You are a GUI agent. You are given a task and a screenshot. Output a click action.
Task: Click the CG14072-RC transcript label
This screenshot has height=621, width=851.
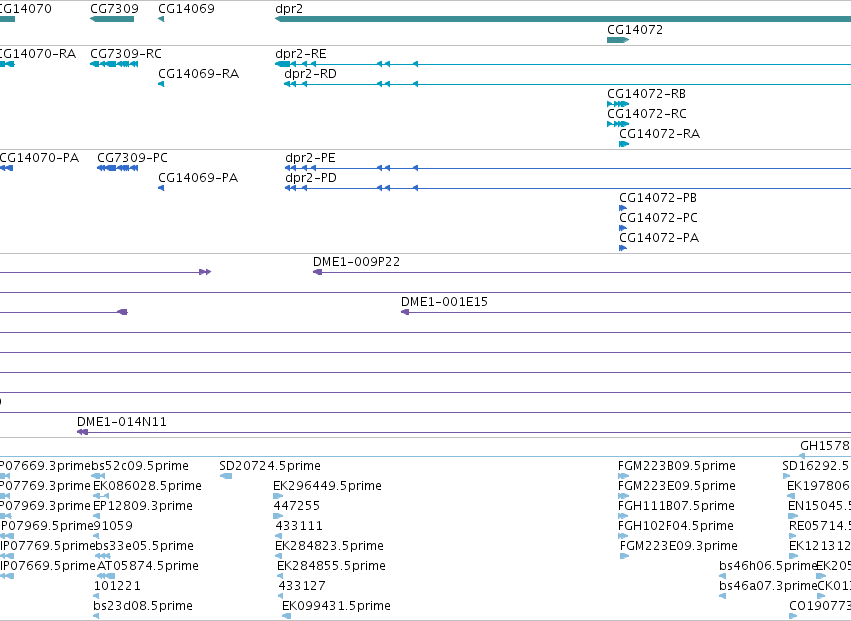coord(647,113)
